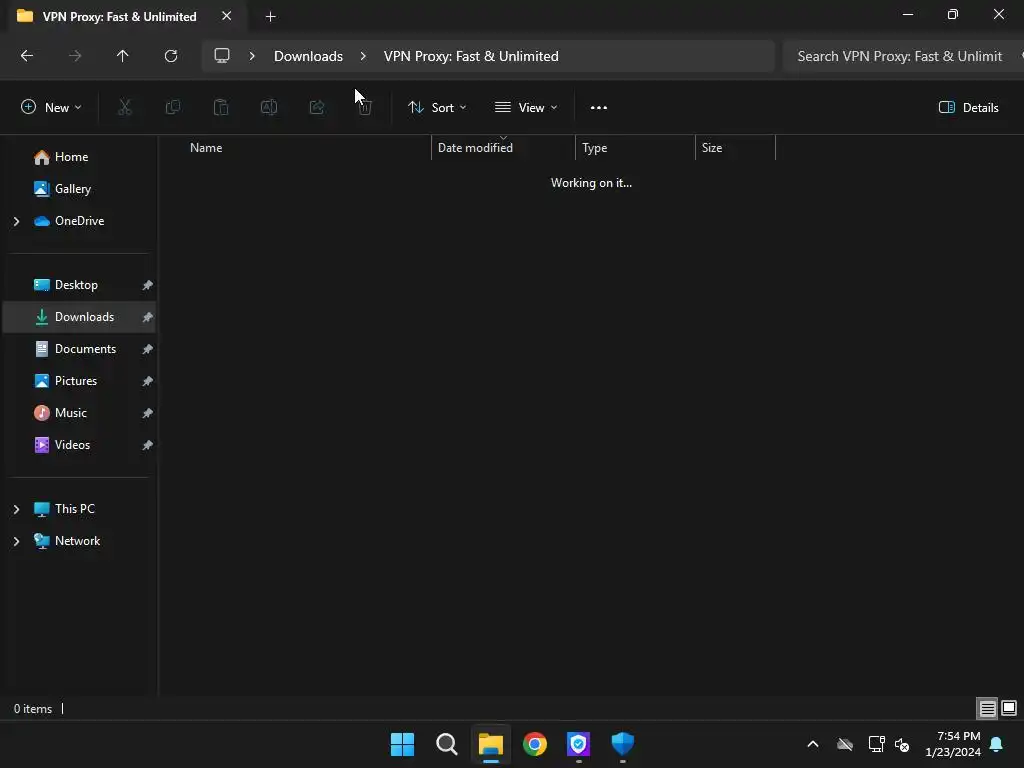Click the Paste clipboard icon
This screenshot has width=1024, height=768.
tap(221, 107)
